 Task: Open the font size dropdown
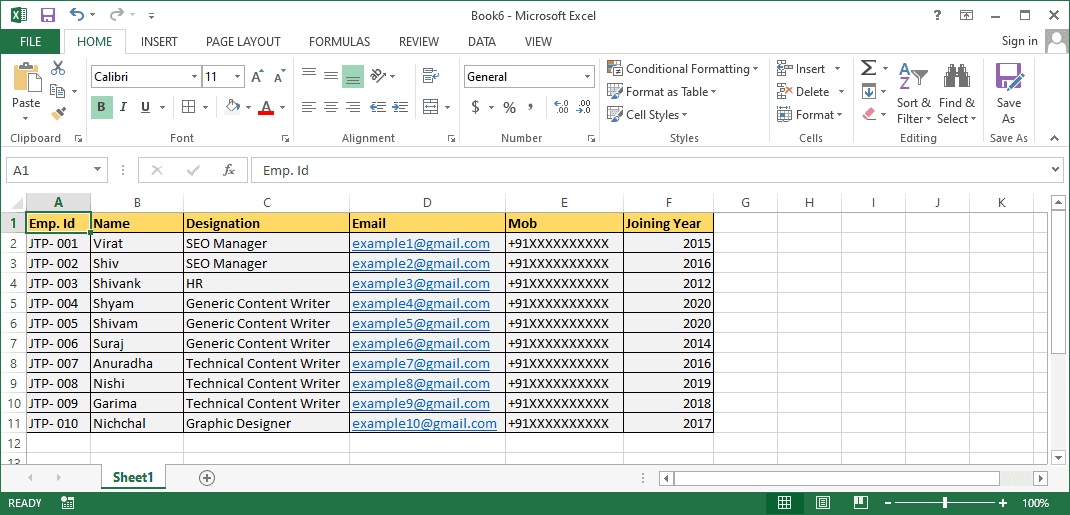coord(237,76)
